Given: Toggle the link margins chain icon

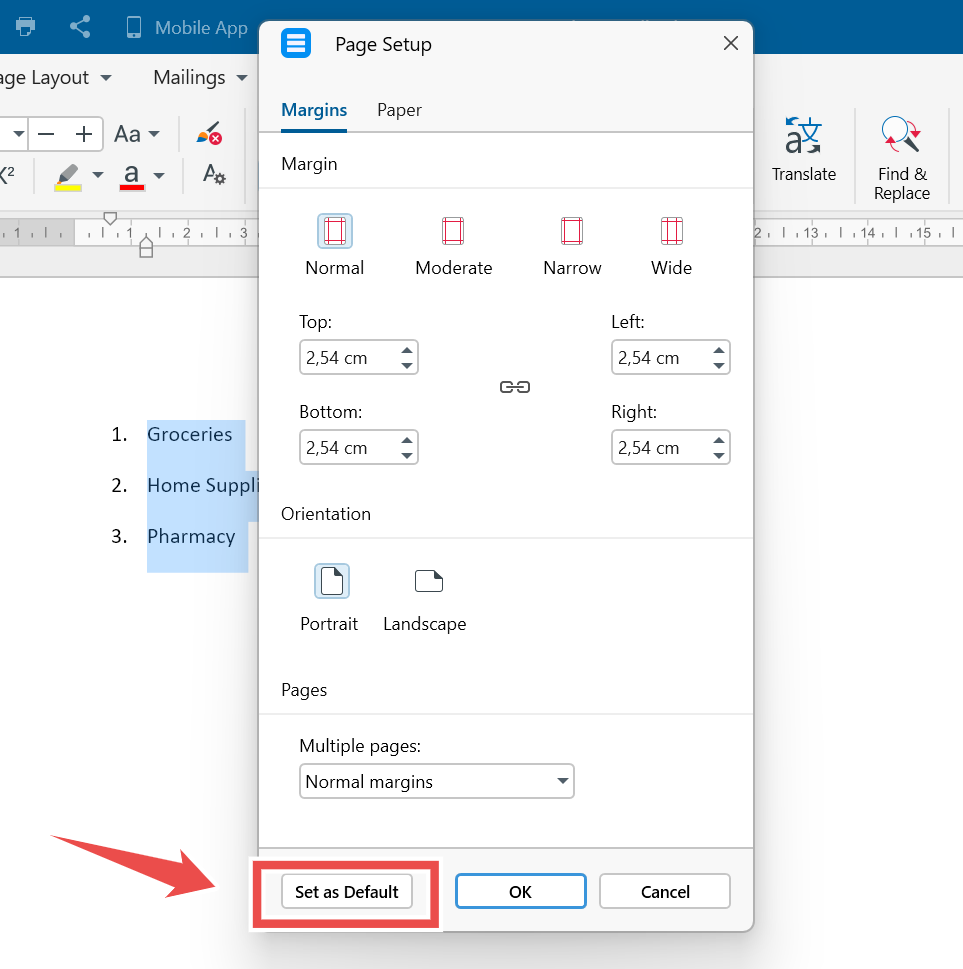Looking at the screenshot, I should (x=515, y=387).
